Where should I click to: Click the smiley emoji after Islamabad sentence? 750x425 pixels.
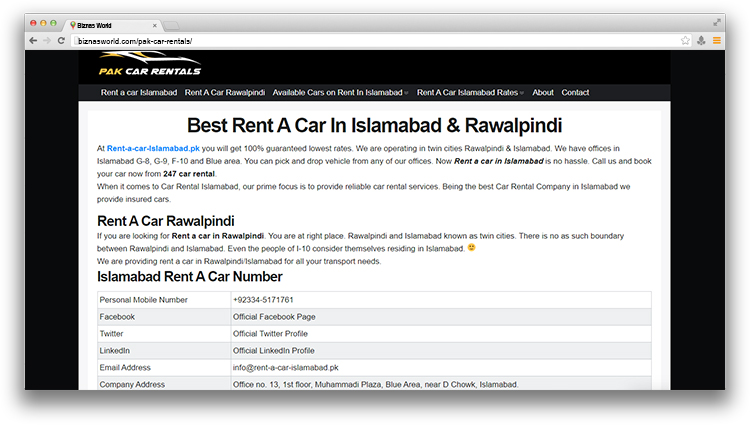[x=472, y=248]
